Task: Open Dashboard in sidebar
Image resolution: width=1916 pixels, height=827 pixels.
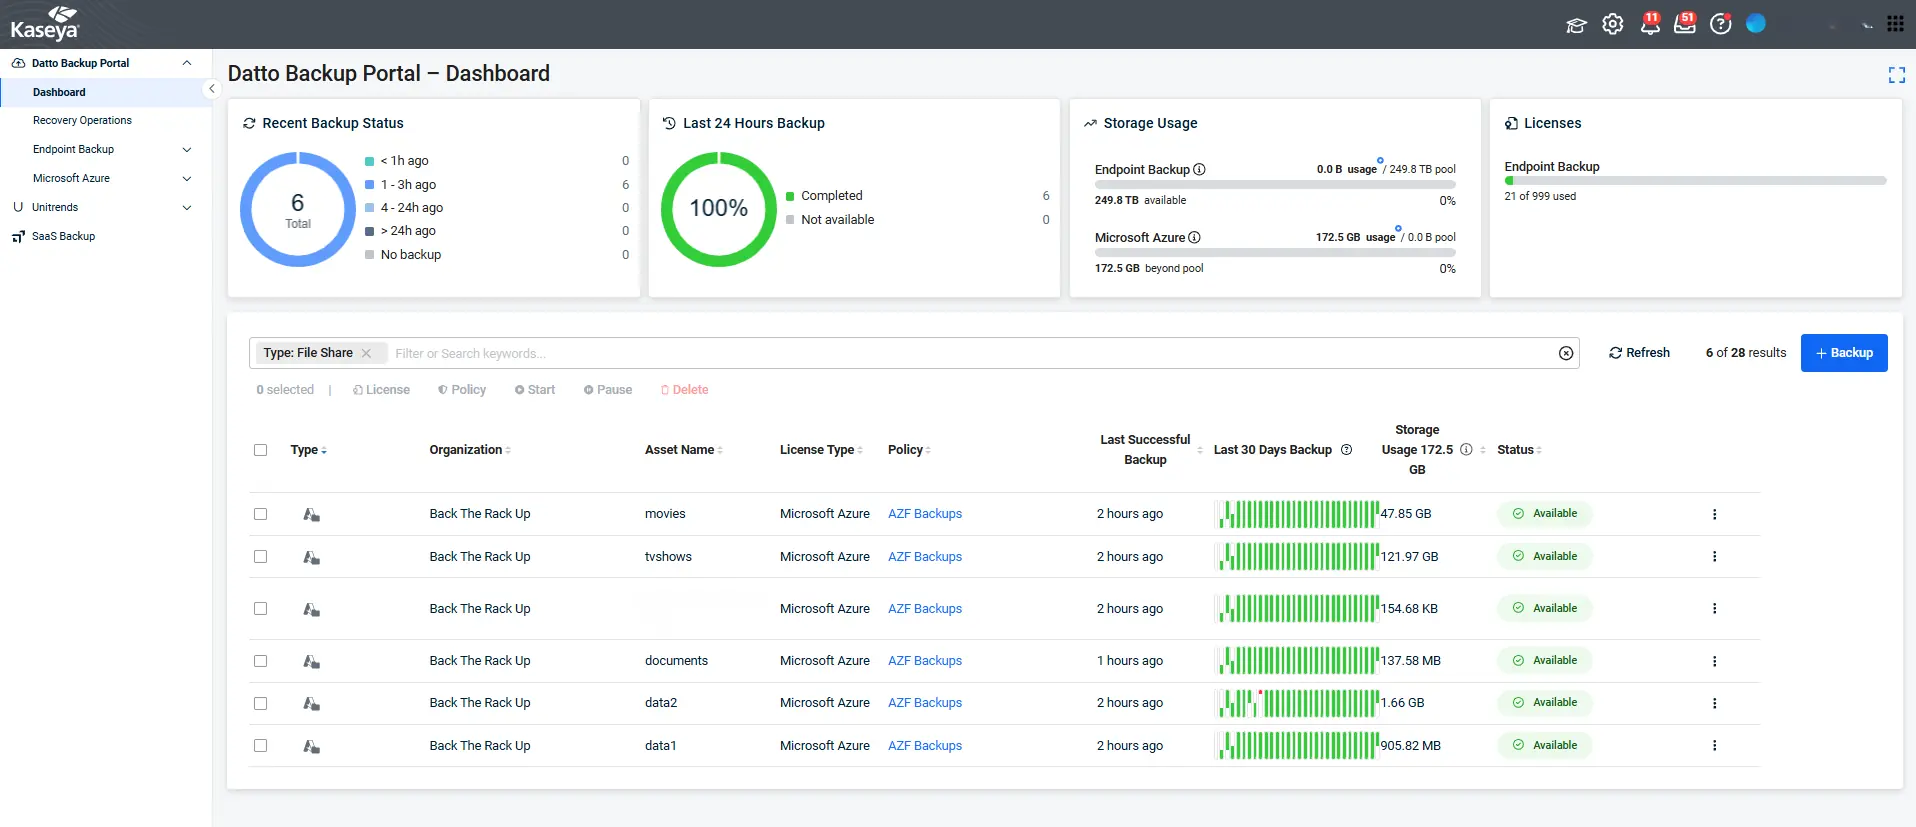Action: 106,92
